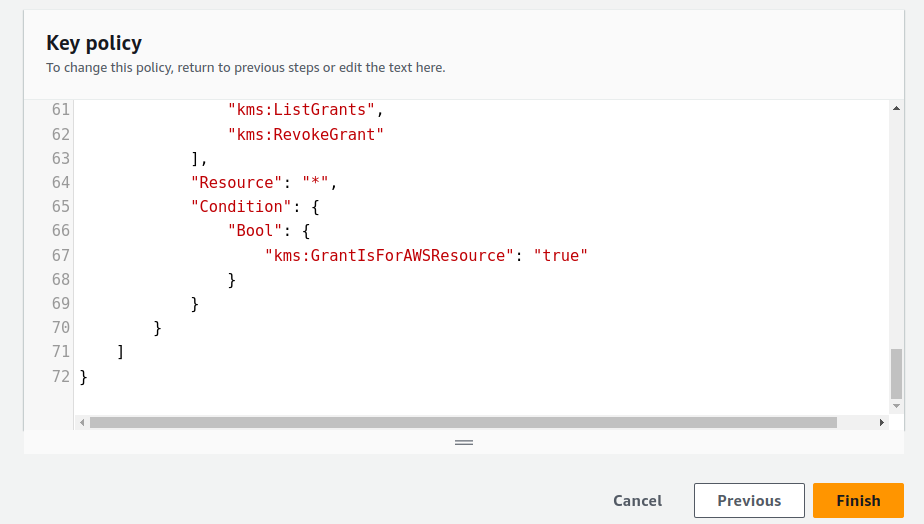
Task: Click line number 61 in the gutter
Action: pos(60,110)
